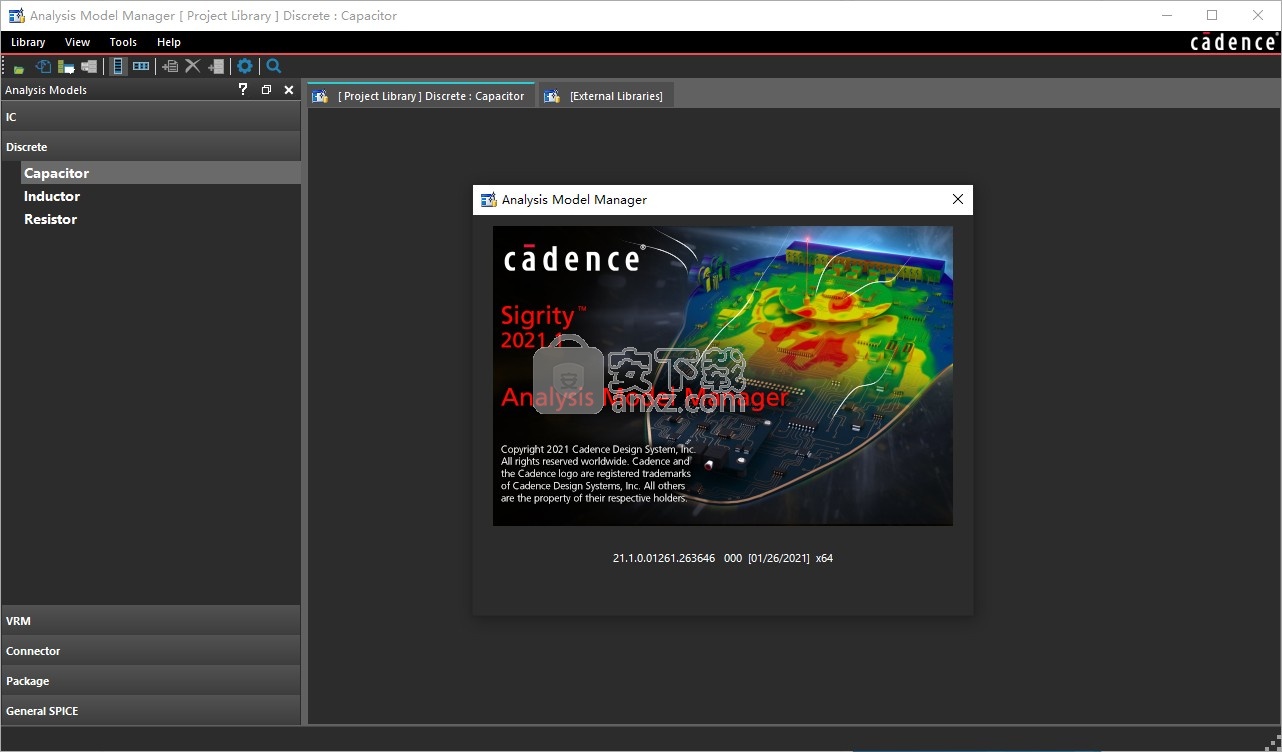The image size is (1282, 752).
Task: Click the blue reload library icon
Action: [x=43, y=67]
